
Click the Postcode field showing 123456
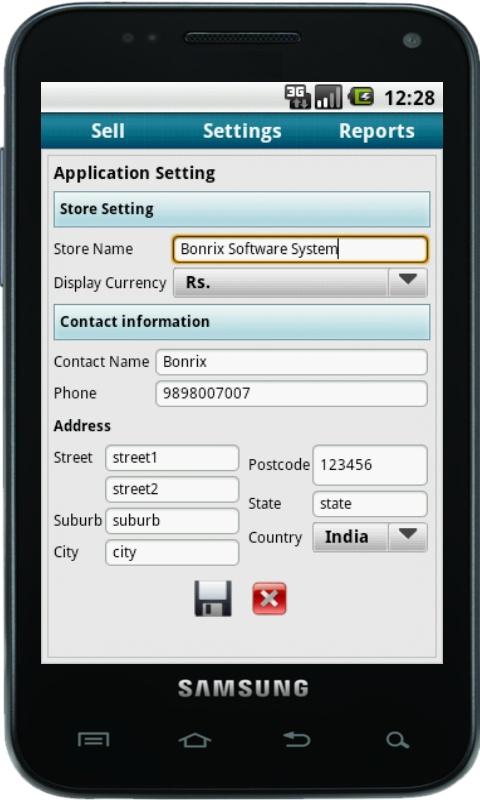tap(370, 465)
